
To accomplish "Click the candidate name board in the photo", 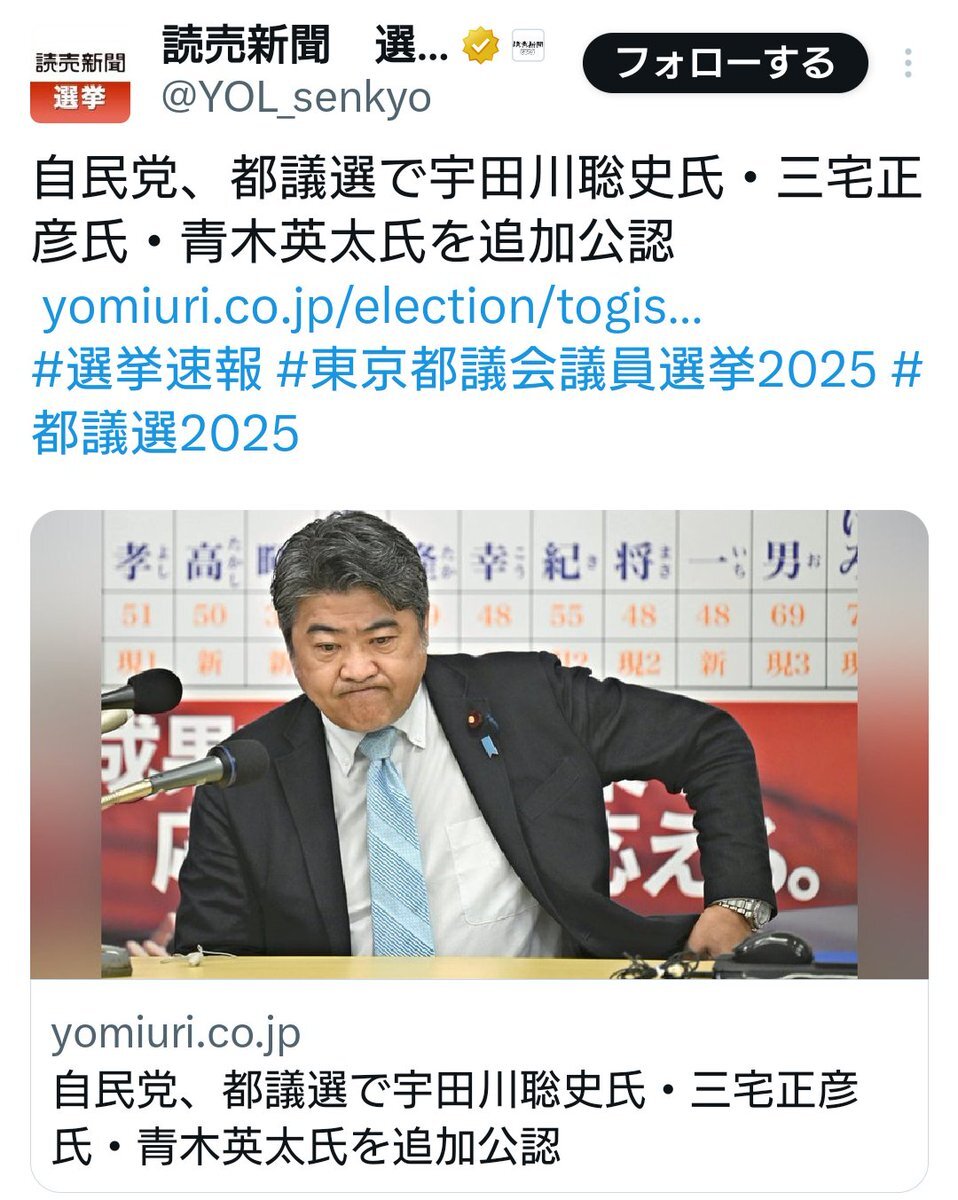I will click(480, 600).
